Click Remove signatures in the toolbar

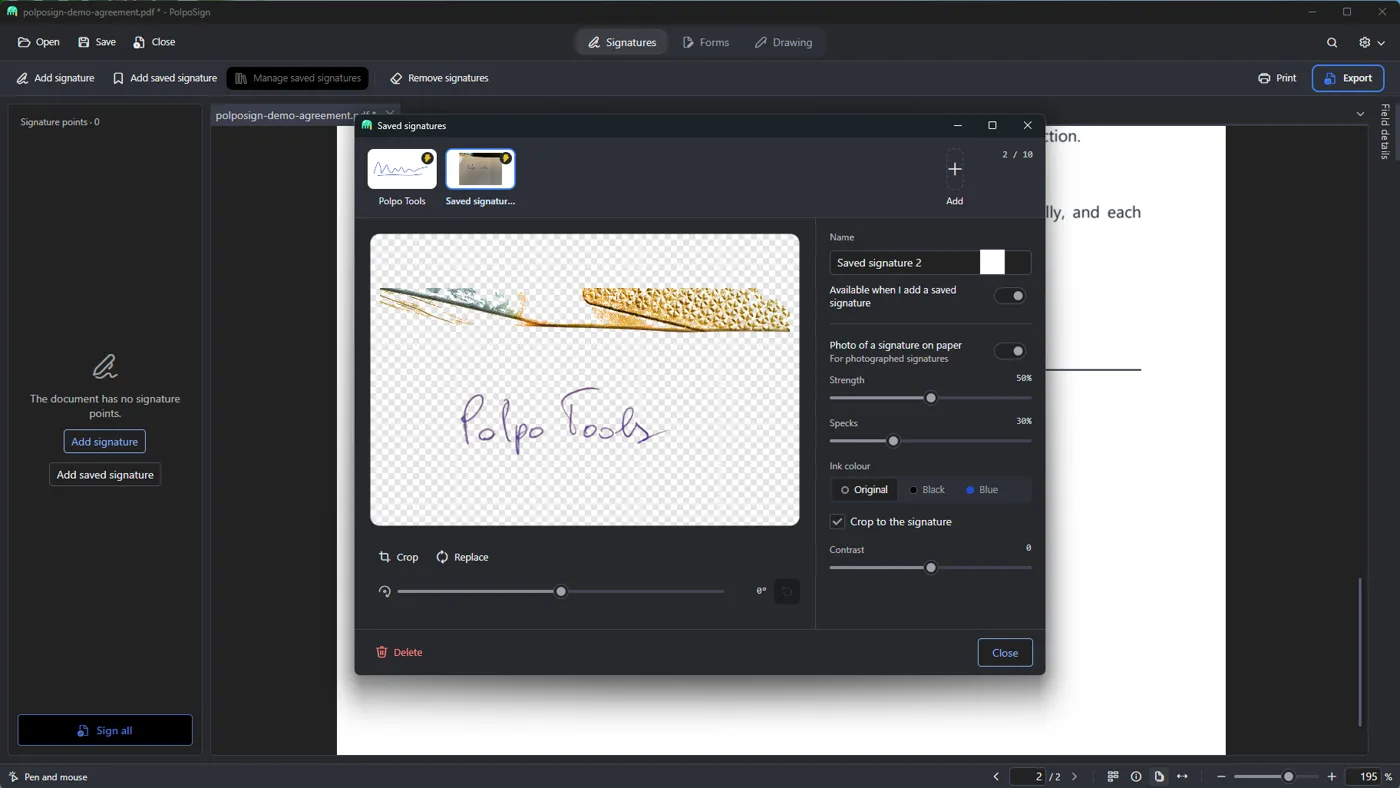[x=439, y=78]
